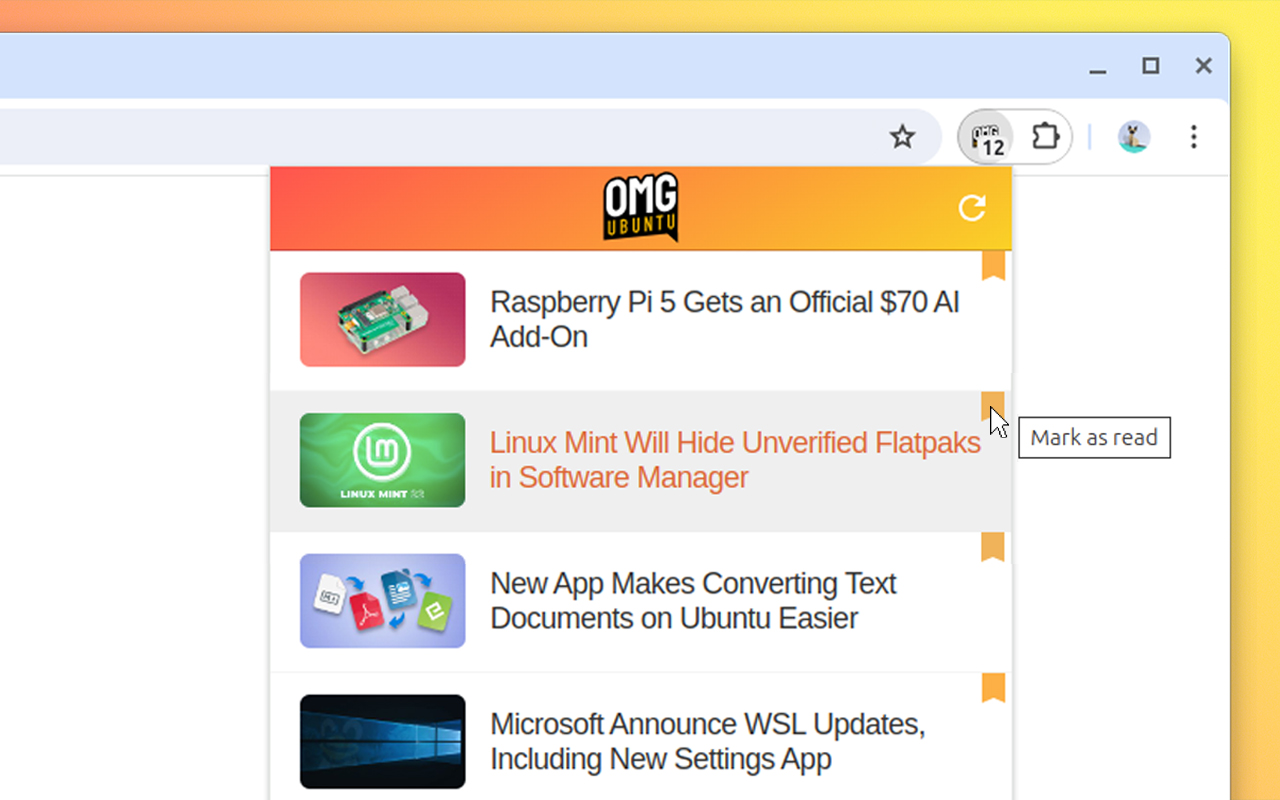Mark the Linux Mint article as read

(x=992, y=405)
